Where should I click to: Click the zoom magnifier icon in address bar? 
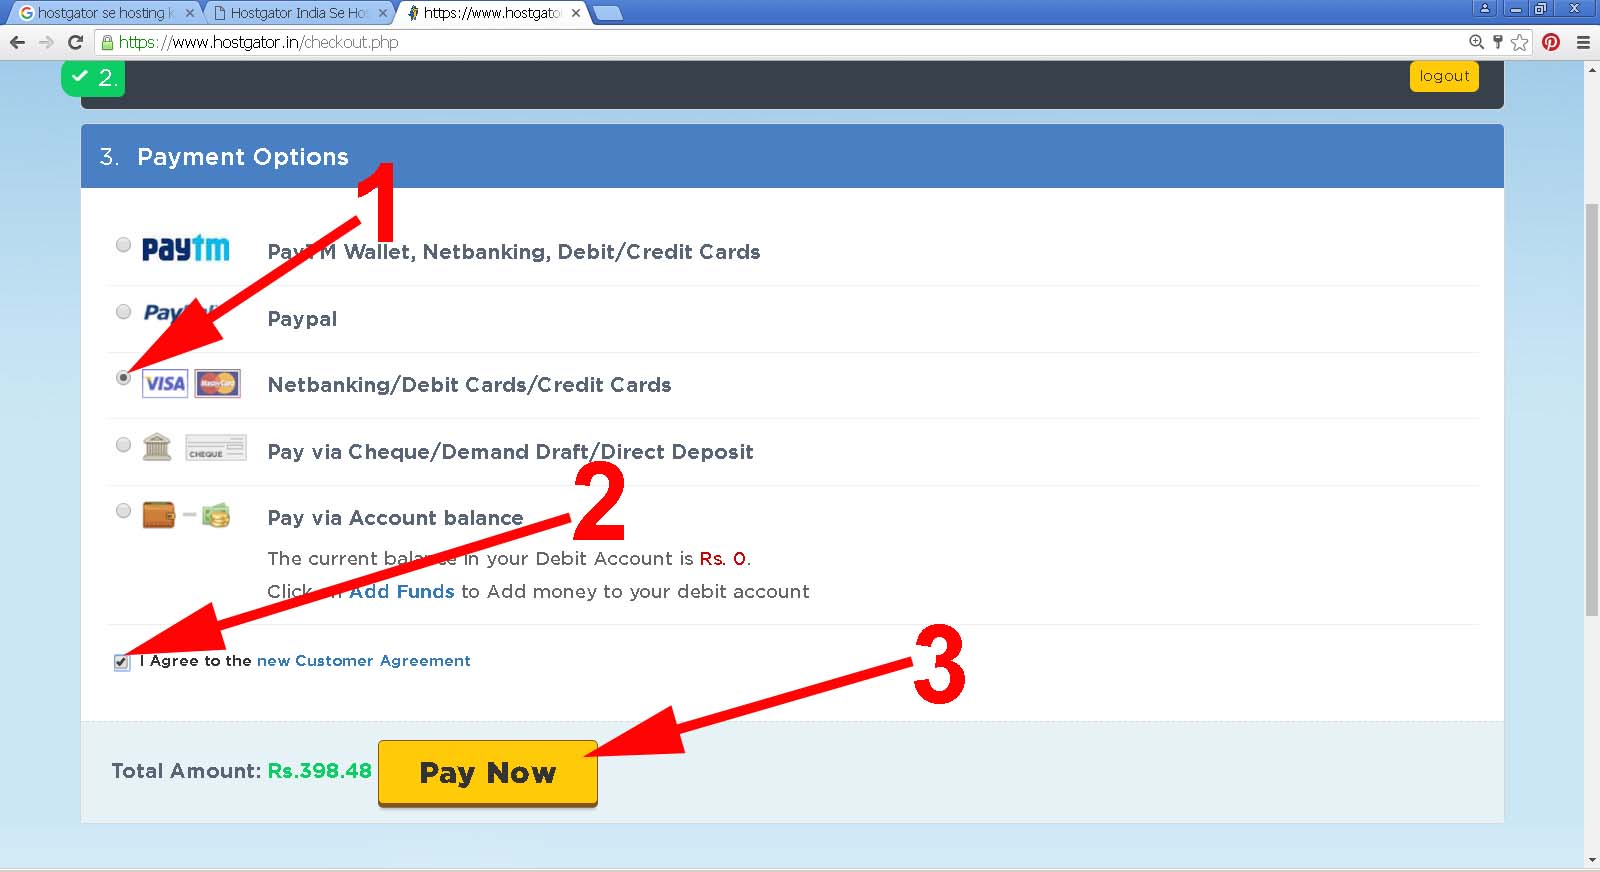[x=1476, y=42]
